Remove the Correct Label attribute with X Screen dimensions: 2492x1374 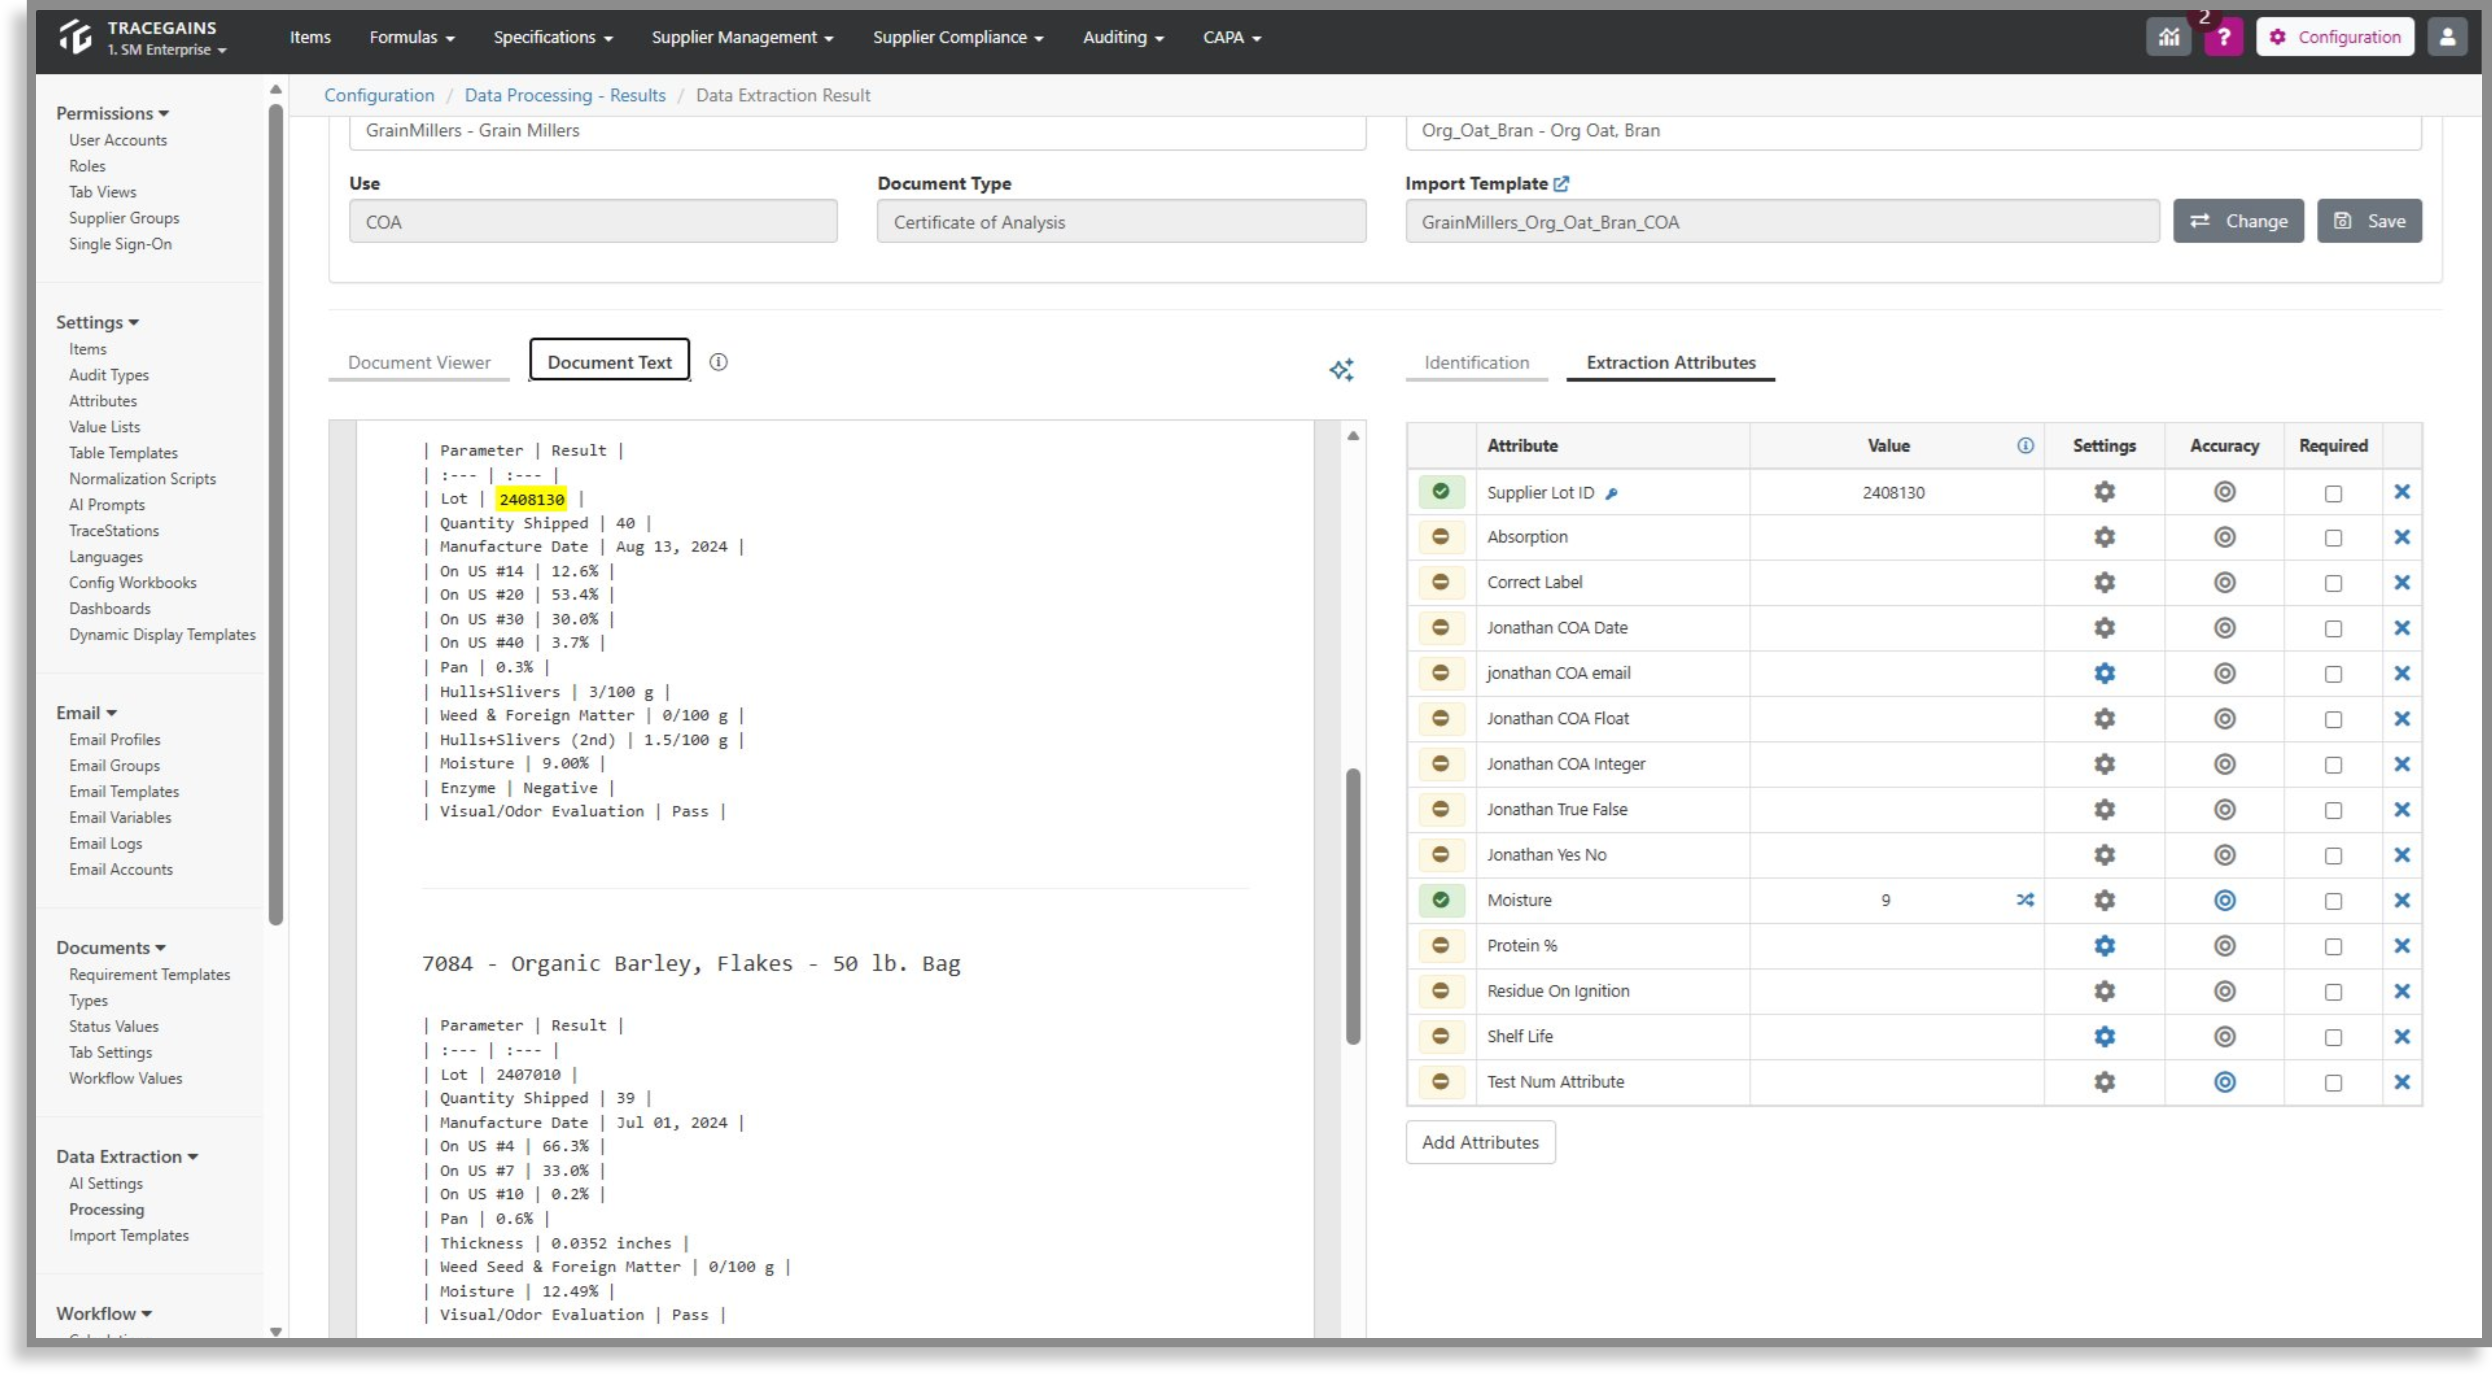pyautogui.click(x=2402, y=583)
